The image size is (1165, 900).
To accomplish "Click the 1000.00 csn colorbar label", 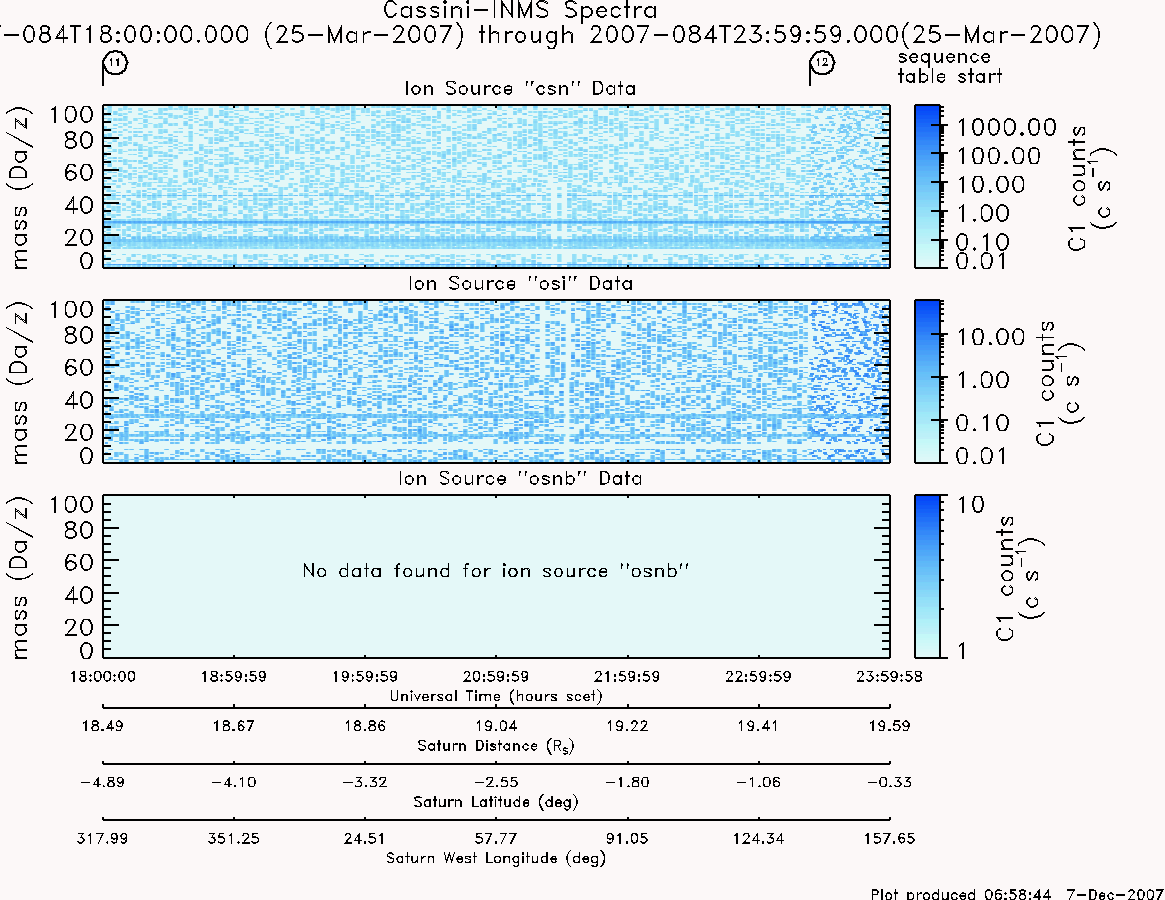I will (1007, 128).
